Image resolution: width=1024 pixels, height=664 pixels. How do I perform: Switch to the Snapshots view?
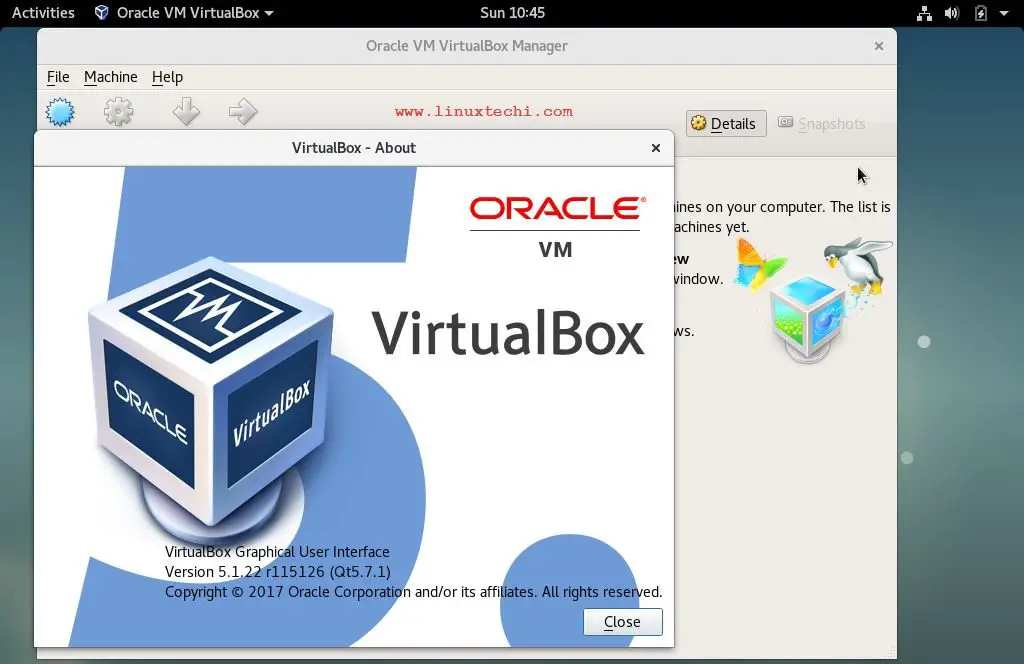(x=822, y=123)
